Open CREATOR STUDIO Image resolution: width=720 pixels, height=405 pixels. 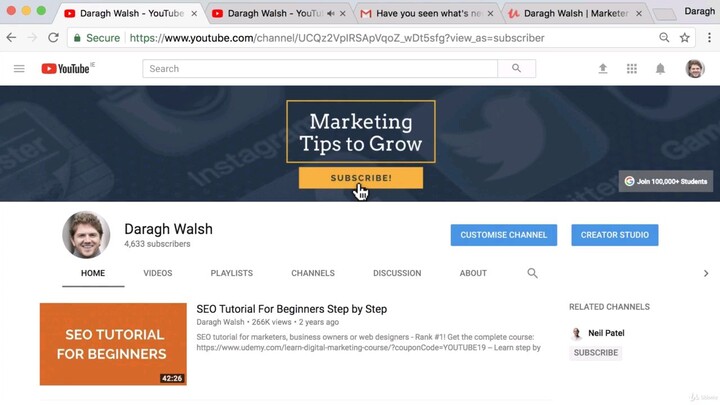[x=615, y=235]
